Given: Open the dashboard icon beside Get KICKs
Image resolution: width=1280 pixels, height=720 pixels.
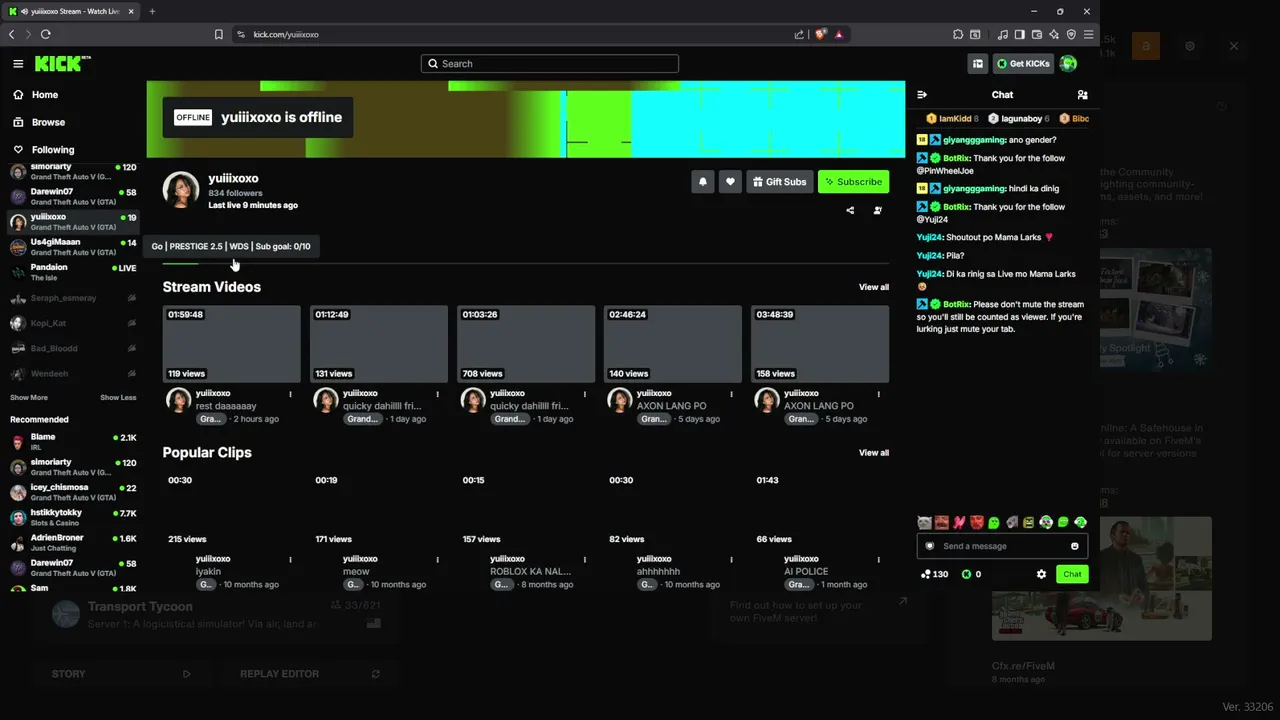Looking at the screenshot, I should [978, 64].
